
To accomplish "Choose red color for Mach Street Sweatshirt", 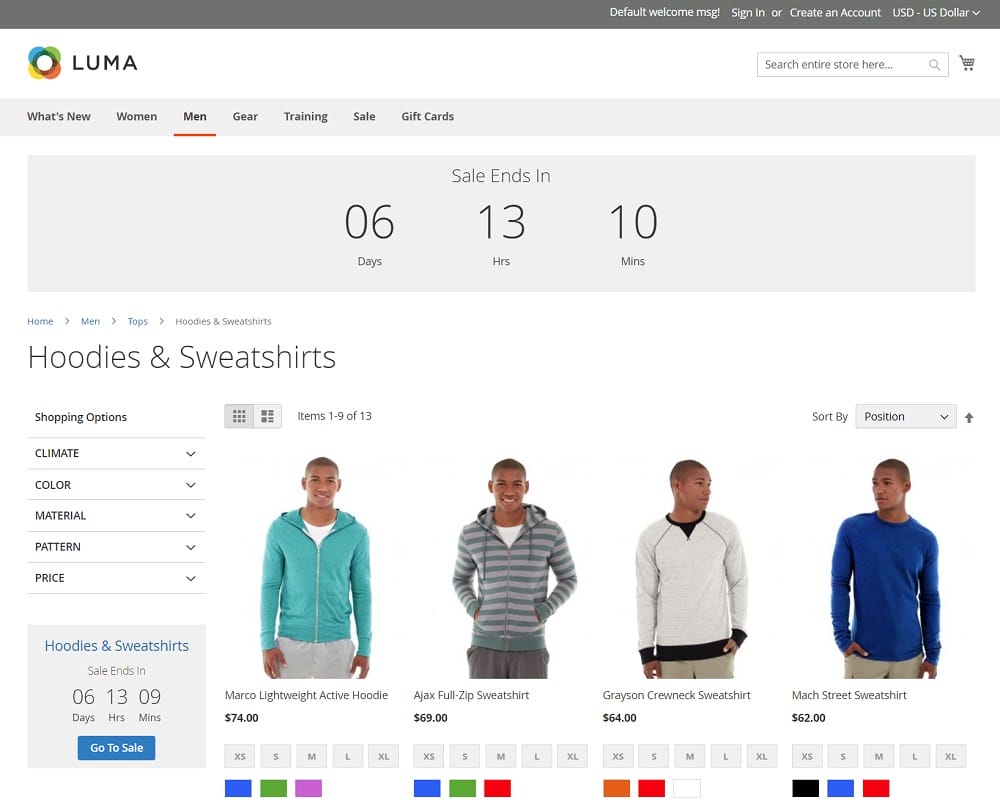I will point(876,789).
